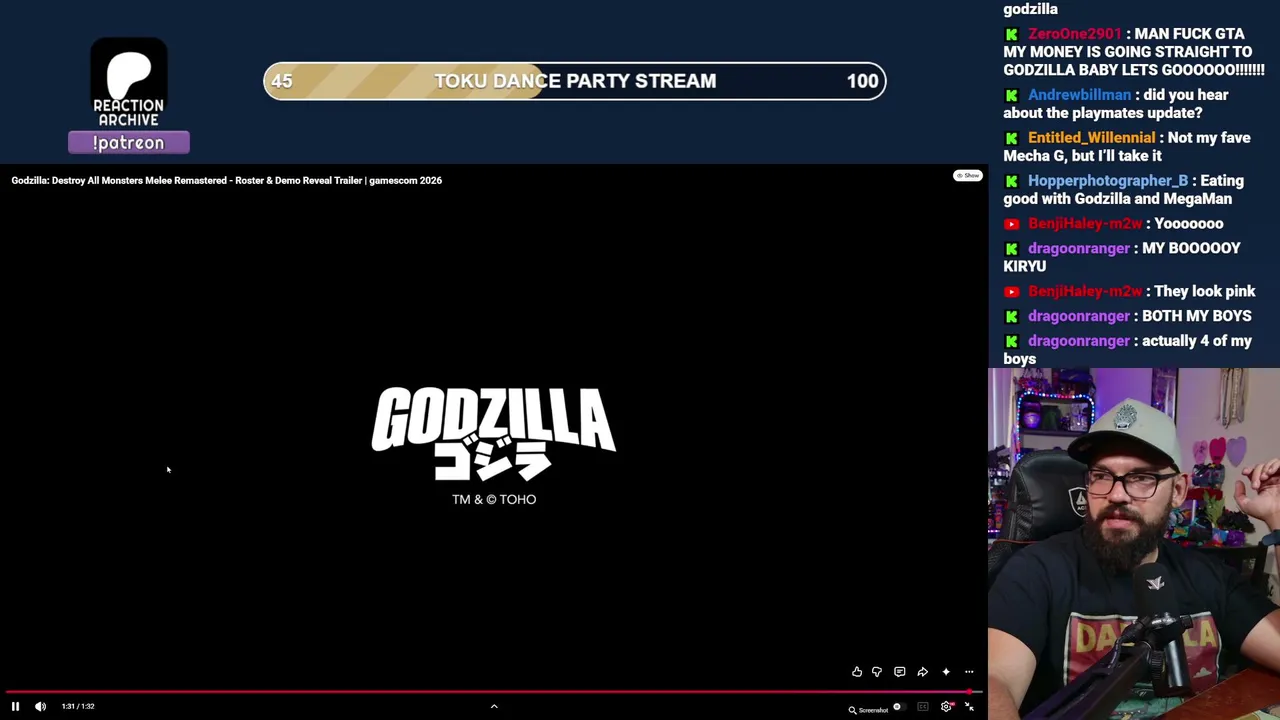
Task: Click the YouTube icon beside 'Yooooooo' message
Action: (x=1012, y=224)
